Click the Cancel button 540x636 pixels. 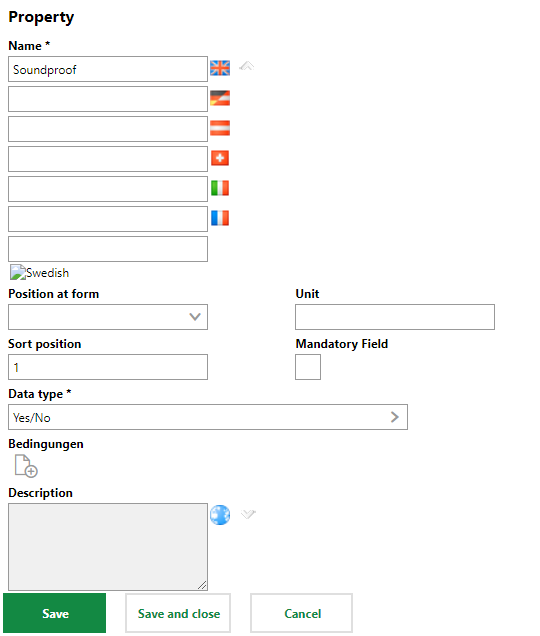point(301,613)
